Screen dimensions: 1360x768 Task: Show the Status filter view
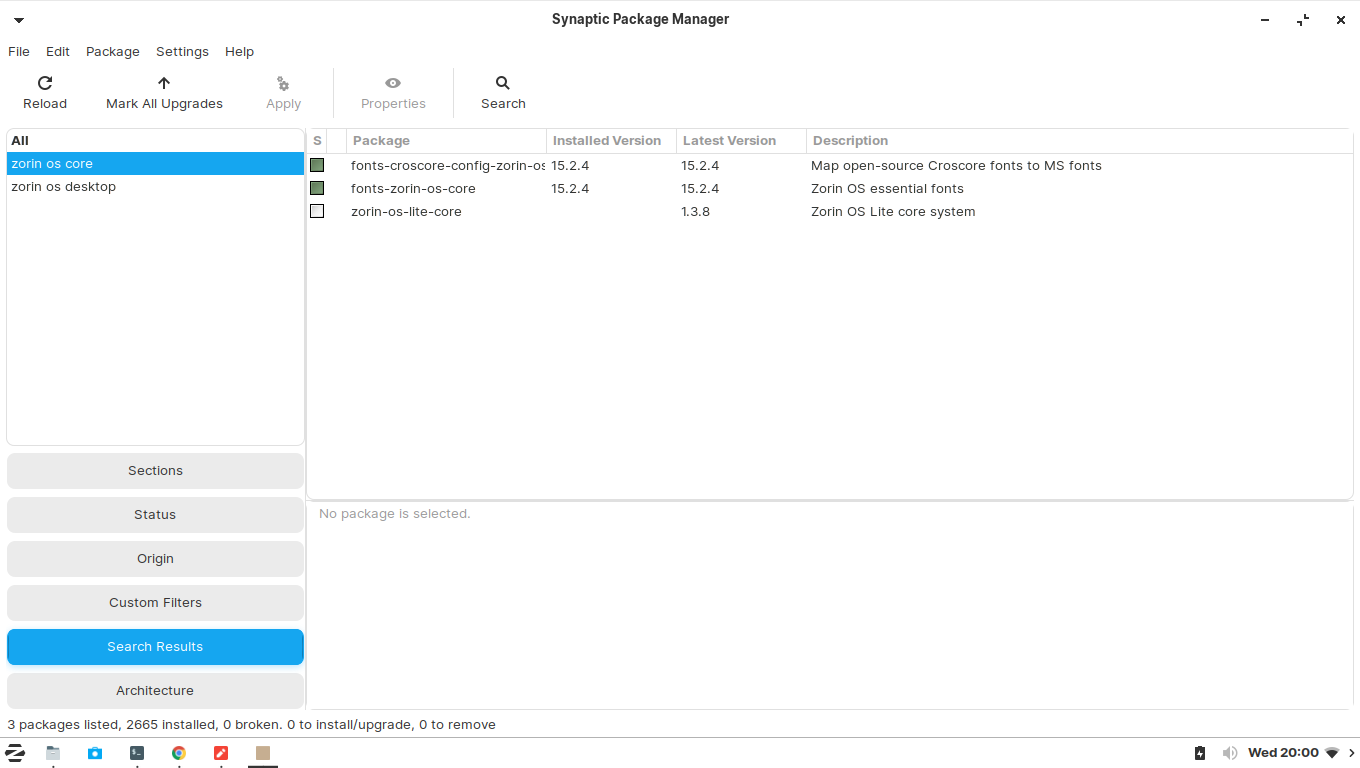pyautogui.click(x=155, y=515)
